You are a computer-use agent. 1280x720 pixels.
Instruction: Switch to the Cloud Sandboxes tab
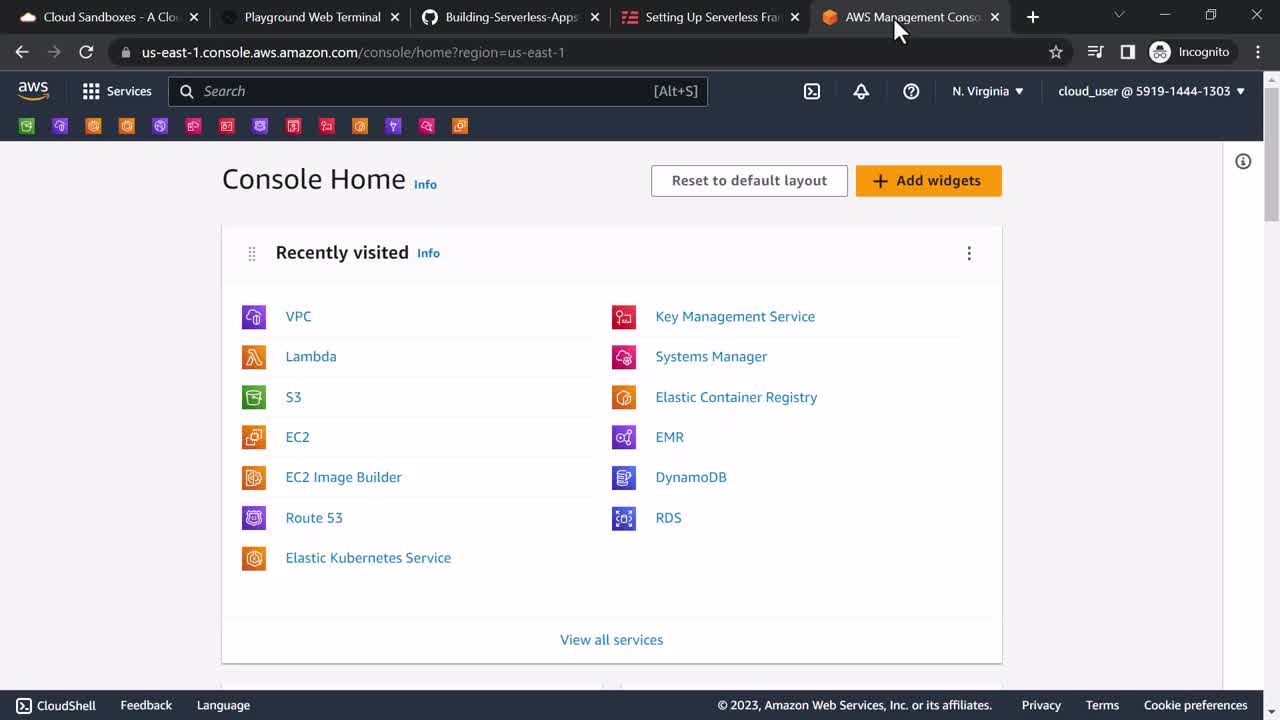point(108,17)
